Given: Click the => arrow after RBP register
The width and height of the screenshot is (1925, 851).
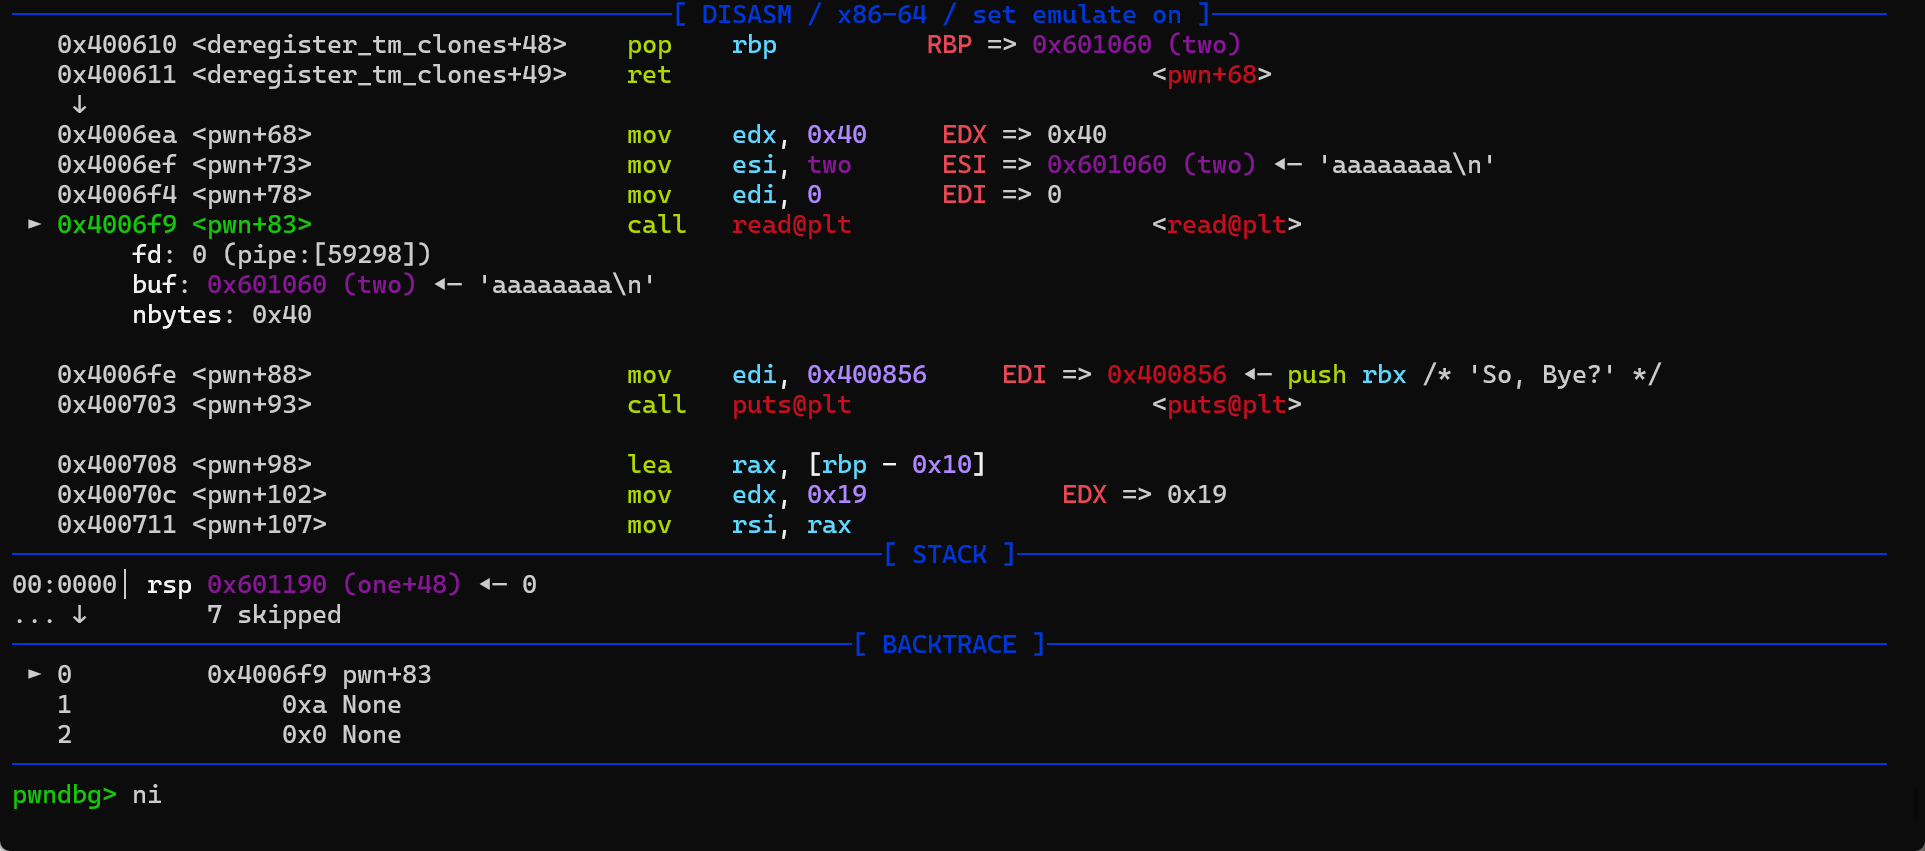Looking at the screenshot, I should click(1001, 45).
